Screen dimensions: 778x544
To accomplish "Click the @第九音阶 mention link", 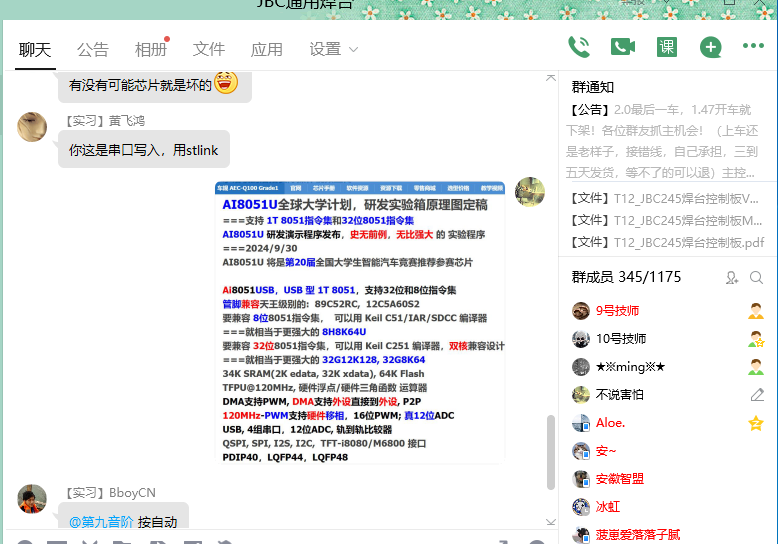I will click(101, 522).
